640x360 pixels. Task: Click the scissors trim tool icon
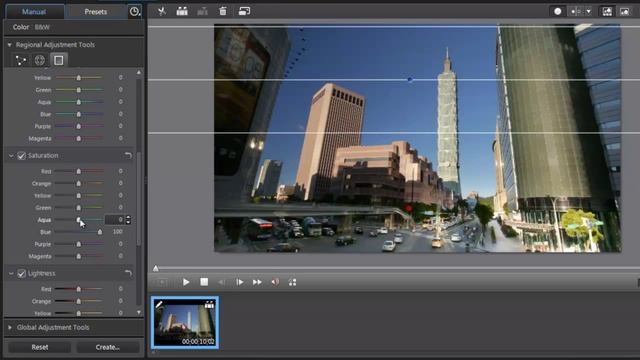tap(162, 11)
